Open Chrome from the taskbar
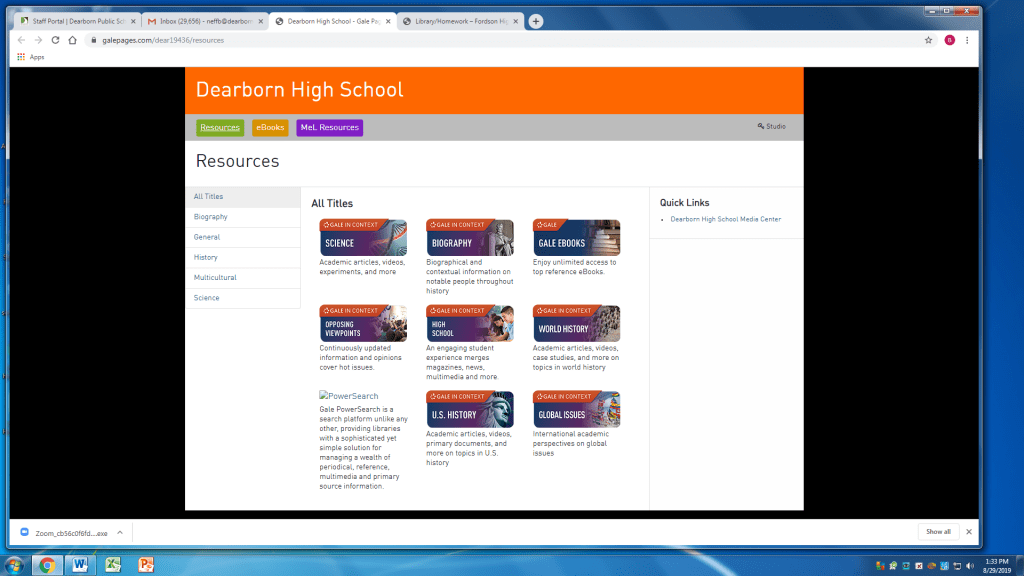The height and width of the screenshot is (576, 1024). 46,565
